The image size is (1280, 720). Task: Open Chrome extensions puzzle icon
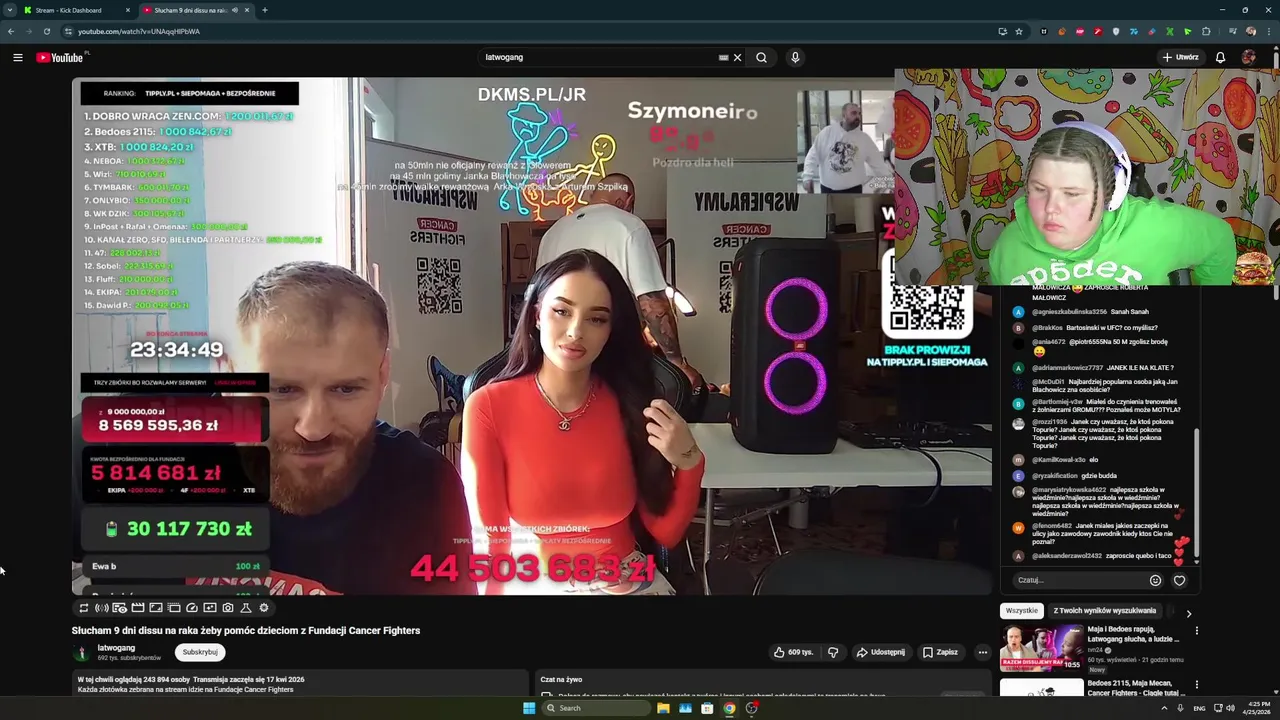pyautogui.click(x=1206, y=31)
